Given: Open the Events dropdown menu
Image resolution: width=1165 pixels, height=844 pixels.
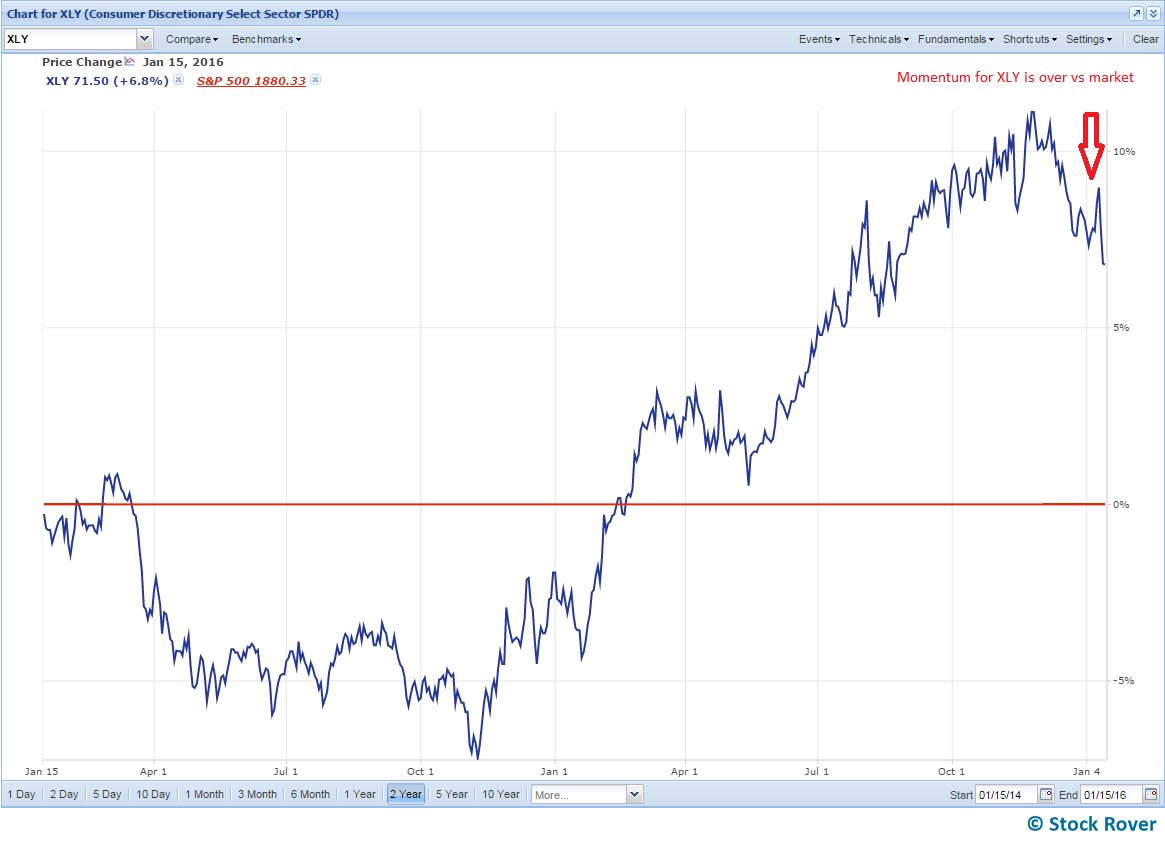Looking at the screenshot, I should [819, 39].
